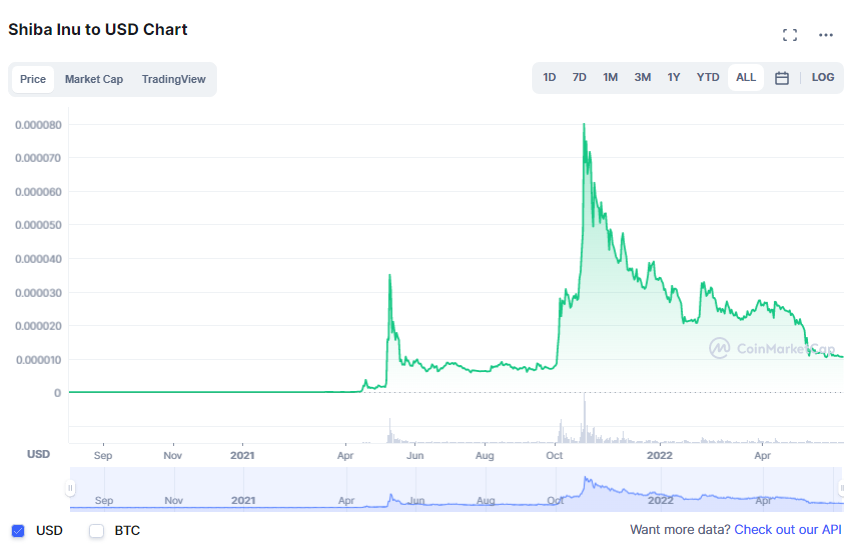The image size is (860, 555).
Task: Enable the BTC currency checkbox
Action: 97,530
